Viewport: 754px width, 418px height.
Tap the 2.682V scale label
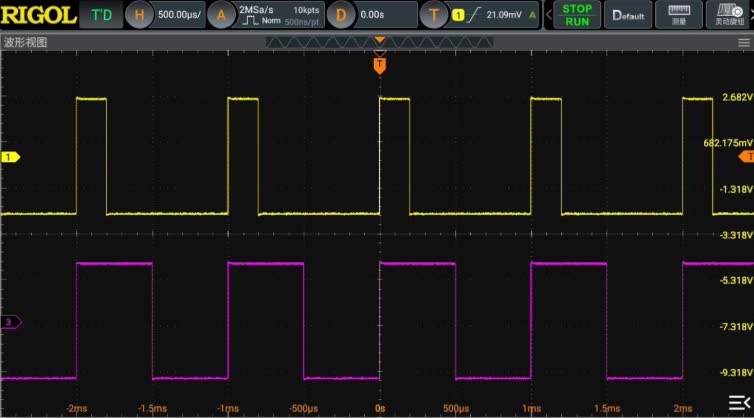[x=737, y=97]
